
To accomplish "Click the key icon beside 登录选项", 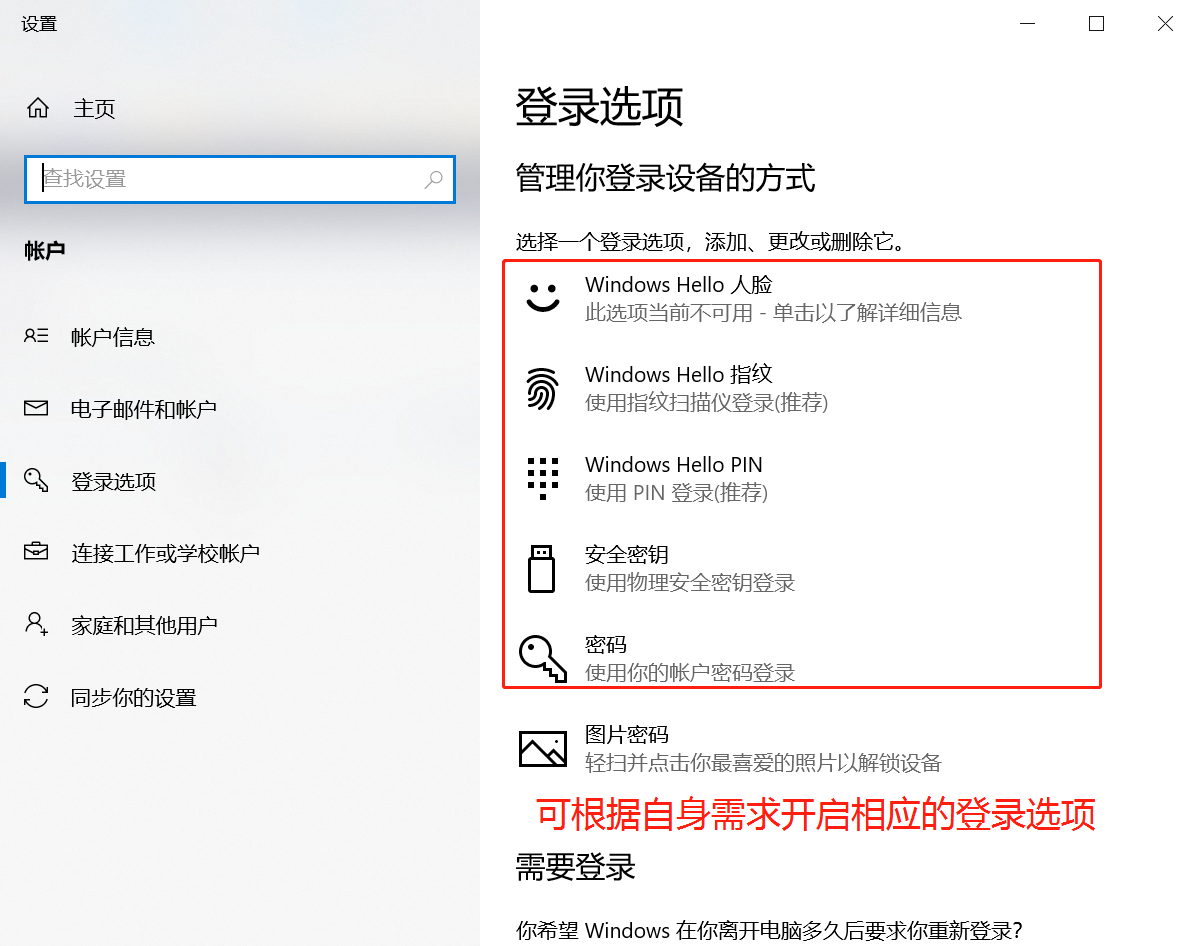I will point(36,480).
